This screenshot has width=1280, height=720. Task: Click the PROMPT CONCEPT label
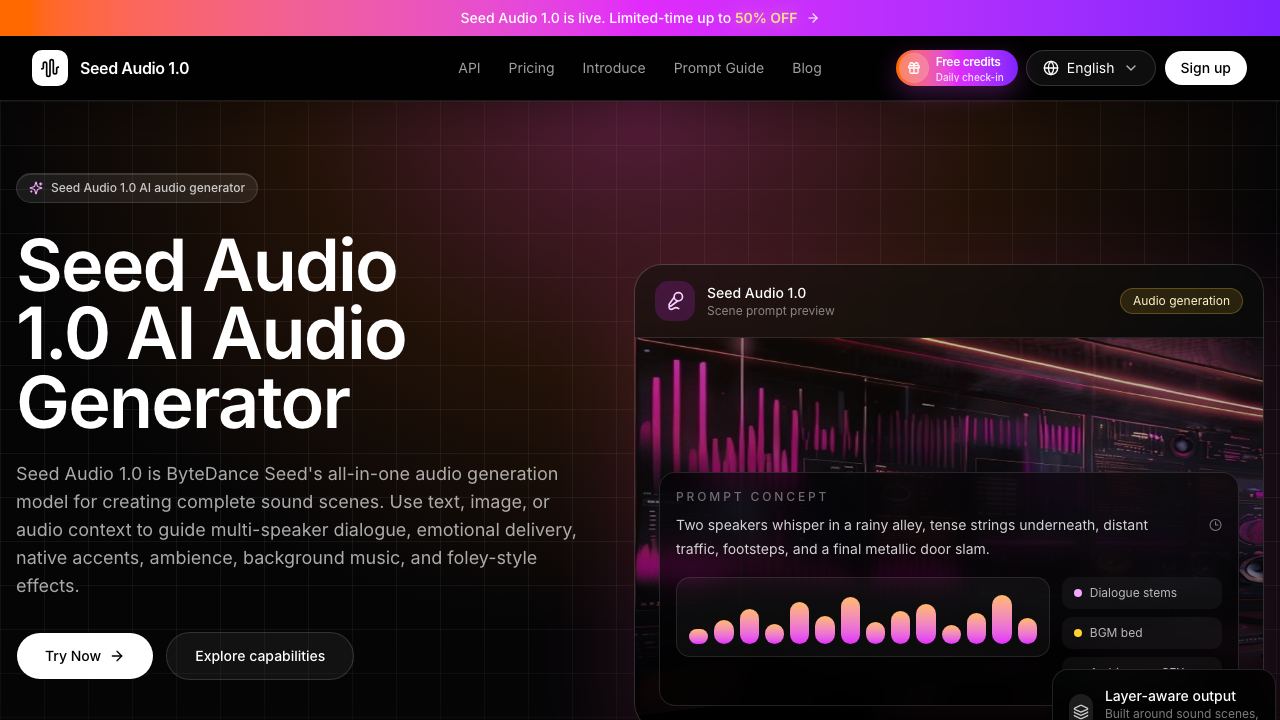click(x=752, y=497)
